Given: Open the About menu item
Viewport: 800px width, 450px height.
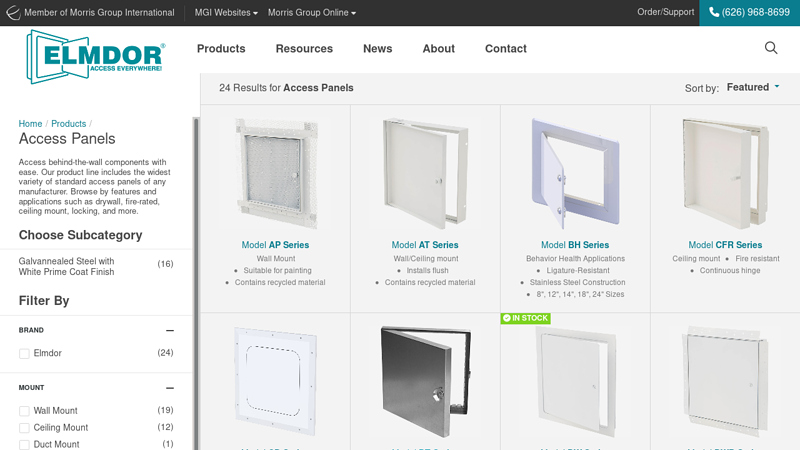Looking at the screenshot, I should pyautogui.click(x=438, y=48).
